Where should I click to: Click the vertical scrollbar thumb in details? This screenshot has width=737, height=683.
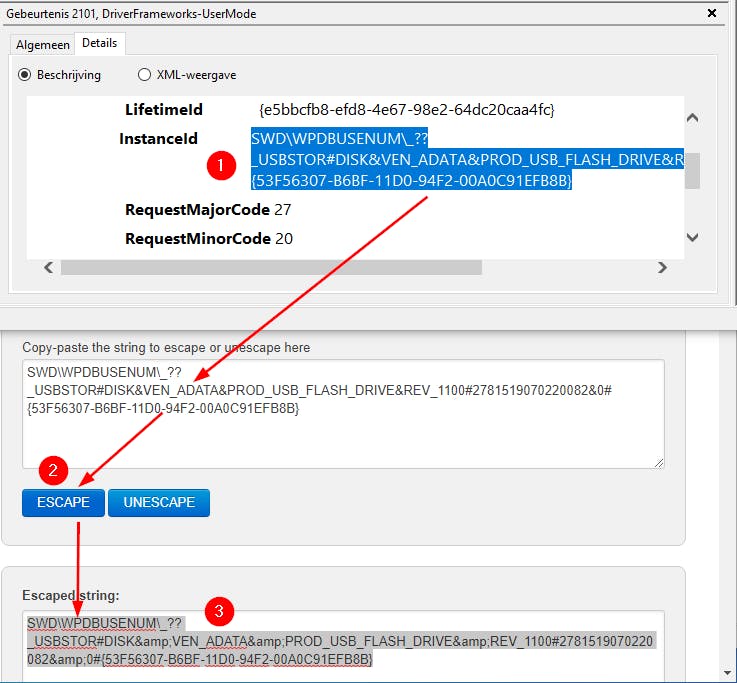click(692, 171)
